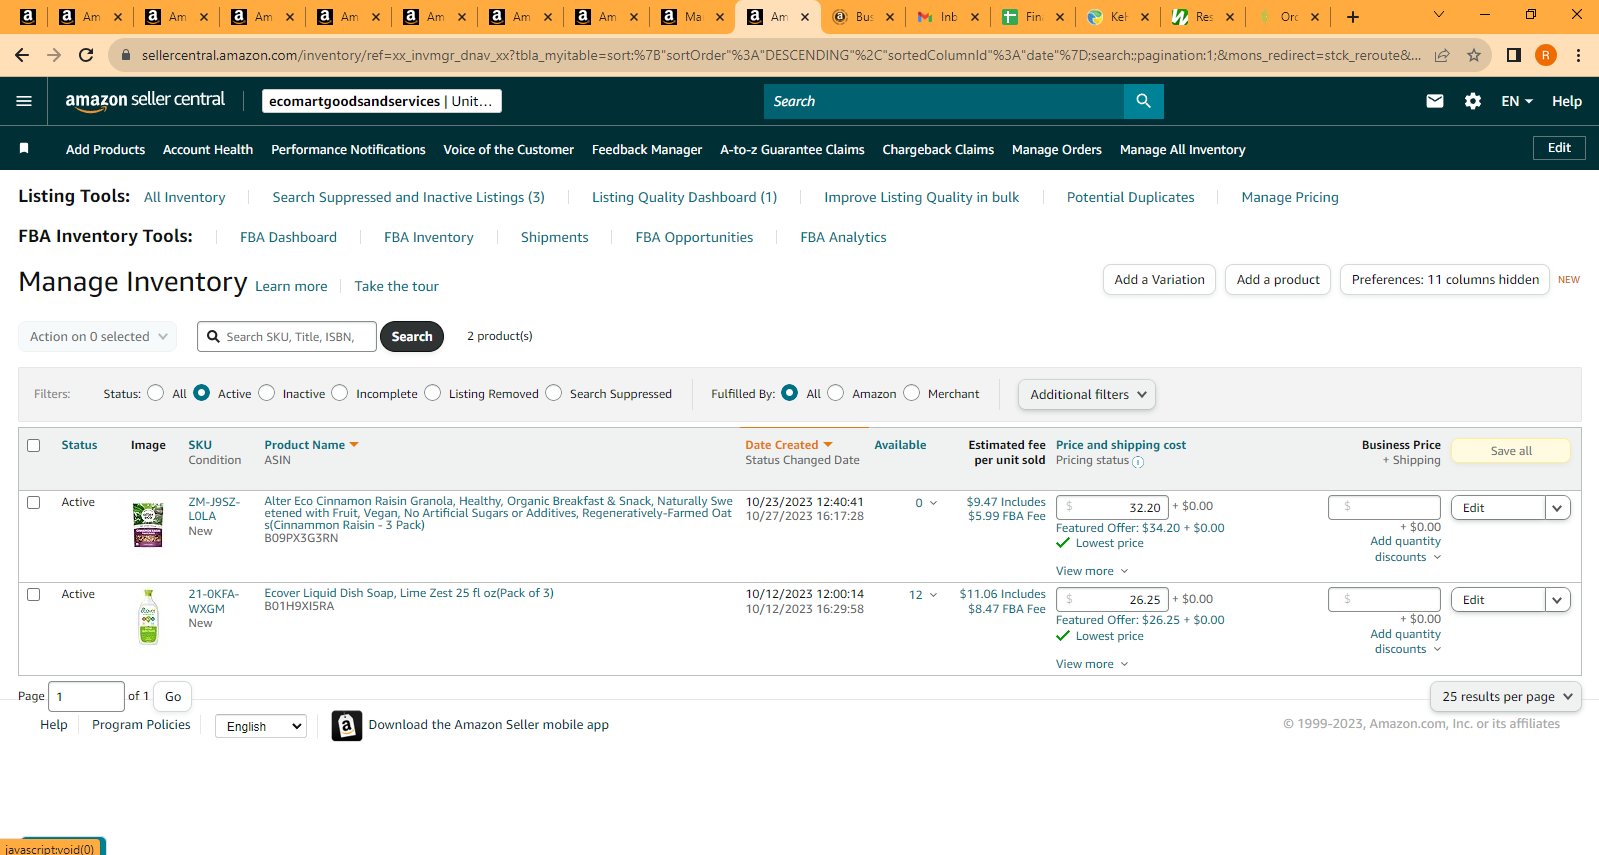Check the Alter Eco Granola row checkbox
The image size is (1599, 855).
pyautogui.click(x=34, y=503)
